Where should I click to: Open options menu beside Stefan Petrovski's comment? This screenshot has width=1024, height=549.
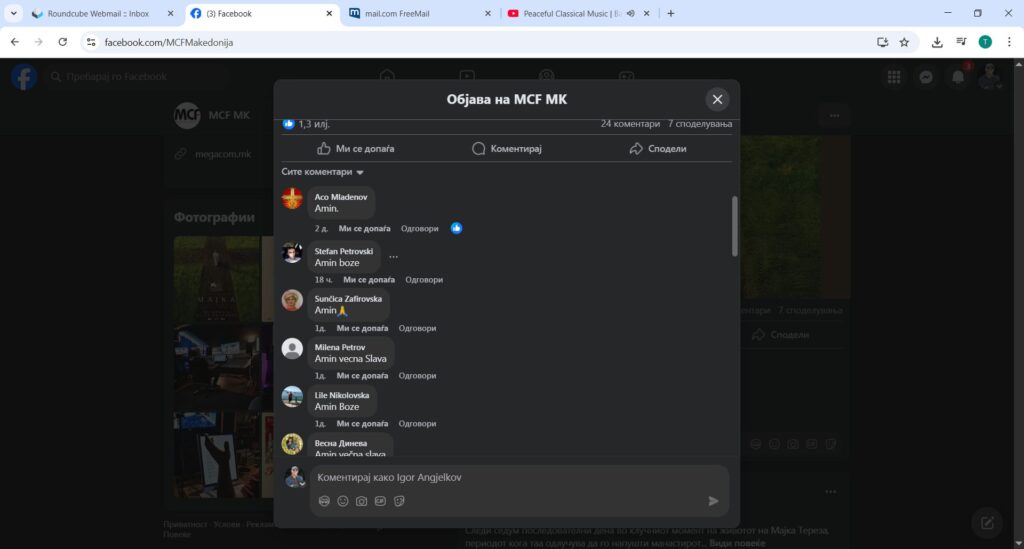coord(393,257)
